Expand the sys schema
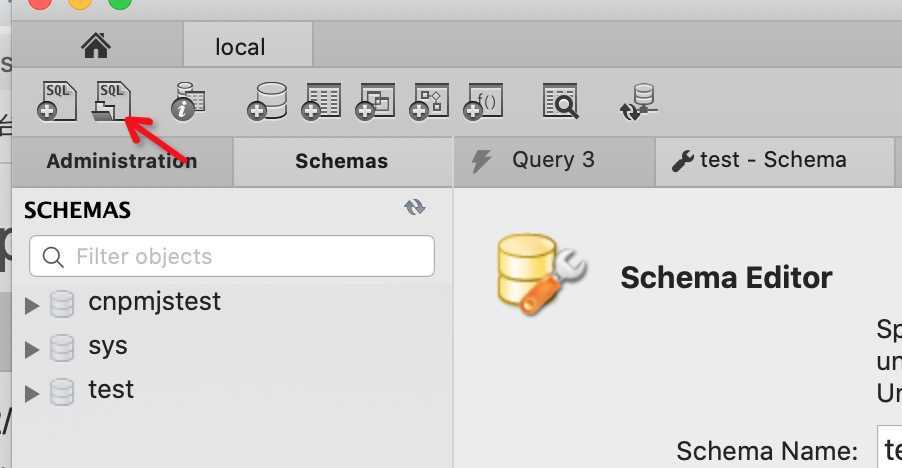Viewport: 902px width, 468px height. click(x=32, y=349)
